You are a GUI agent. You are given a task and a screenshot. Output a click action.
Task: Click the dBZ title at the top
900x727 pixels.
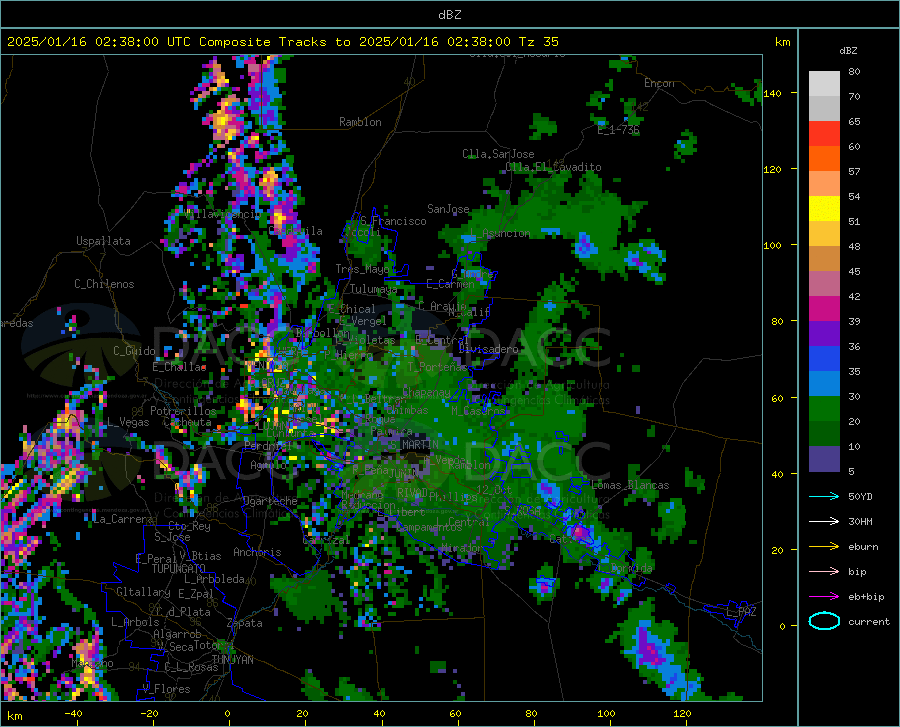point(449,15)
